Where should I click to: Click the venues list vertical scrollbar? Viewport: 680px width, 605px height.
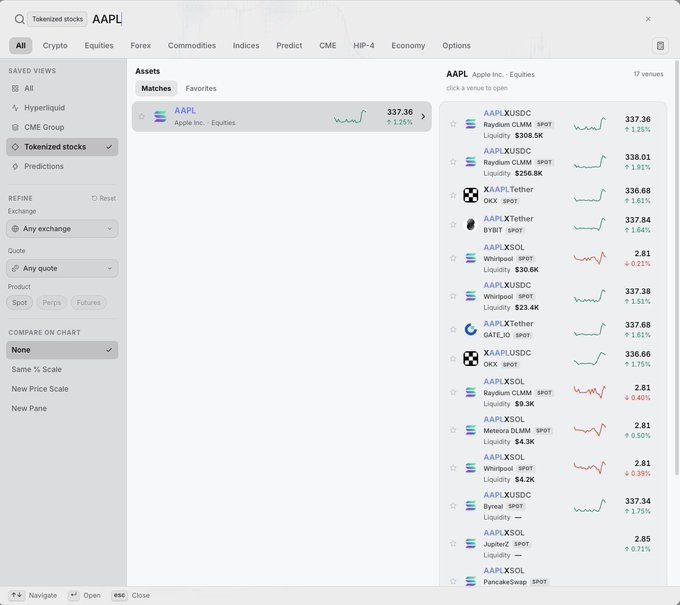[x=677, y=268]
